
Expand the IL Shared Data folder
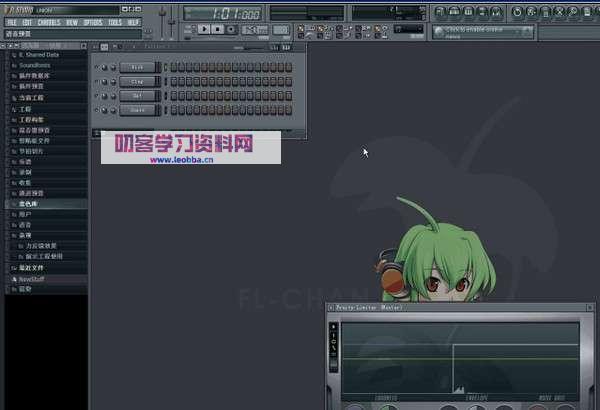(46, 55)
